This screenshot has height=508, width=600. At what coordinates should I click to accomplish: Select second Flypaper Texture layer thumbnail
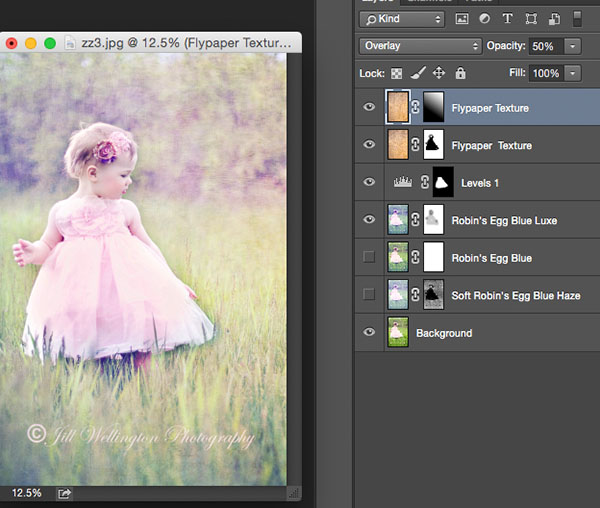398,144
